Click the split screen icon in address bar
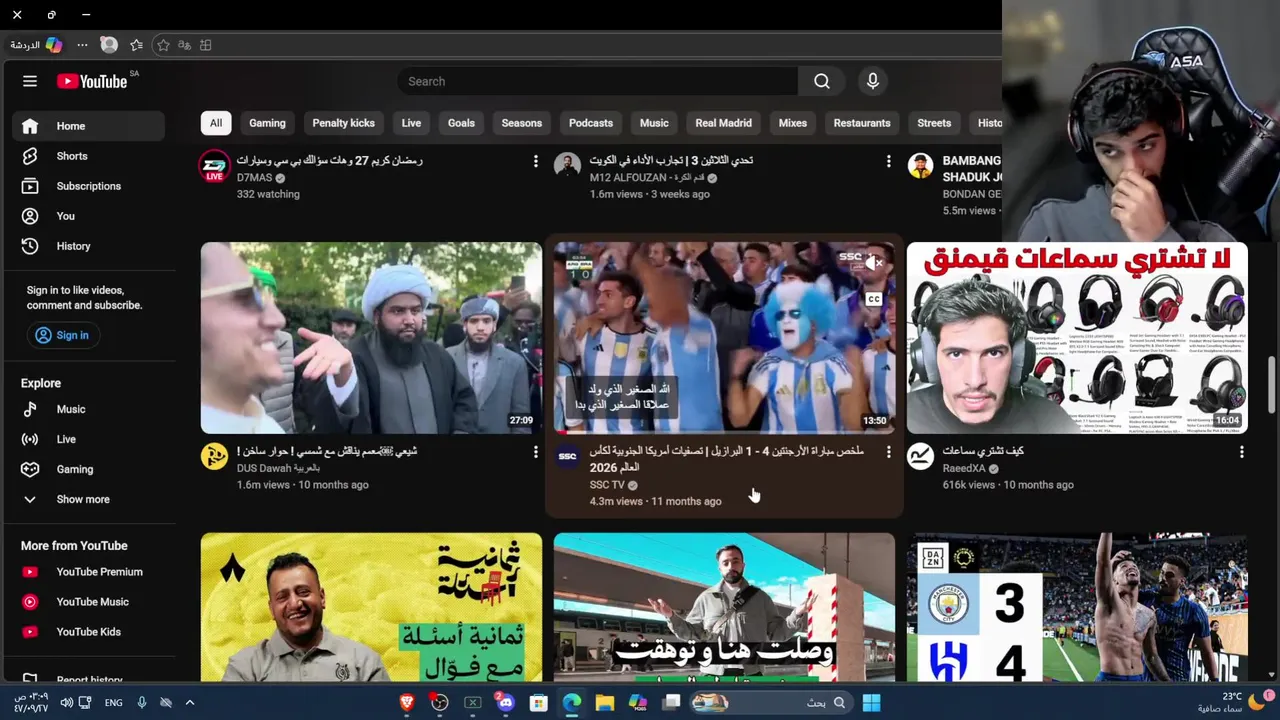The image size is (1280, 720). (206, 45)
